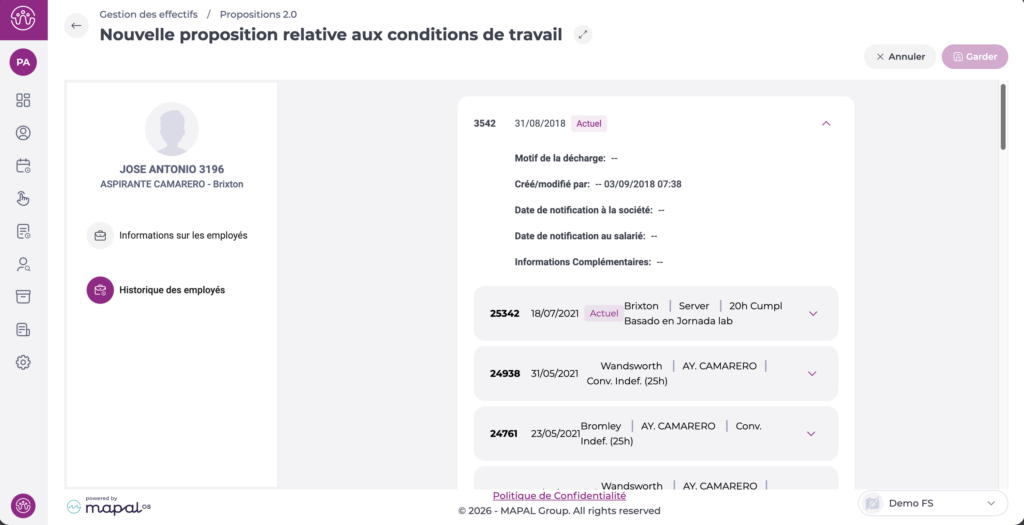
Task: Click the expand fullscreen icon beside title
Action: (583, 34)
